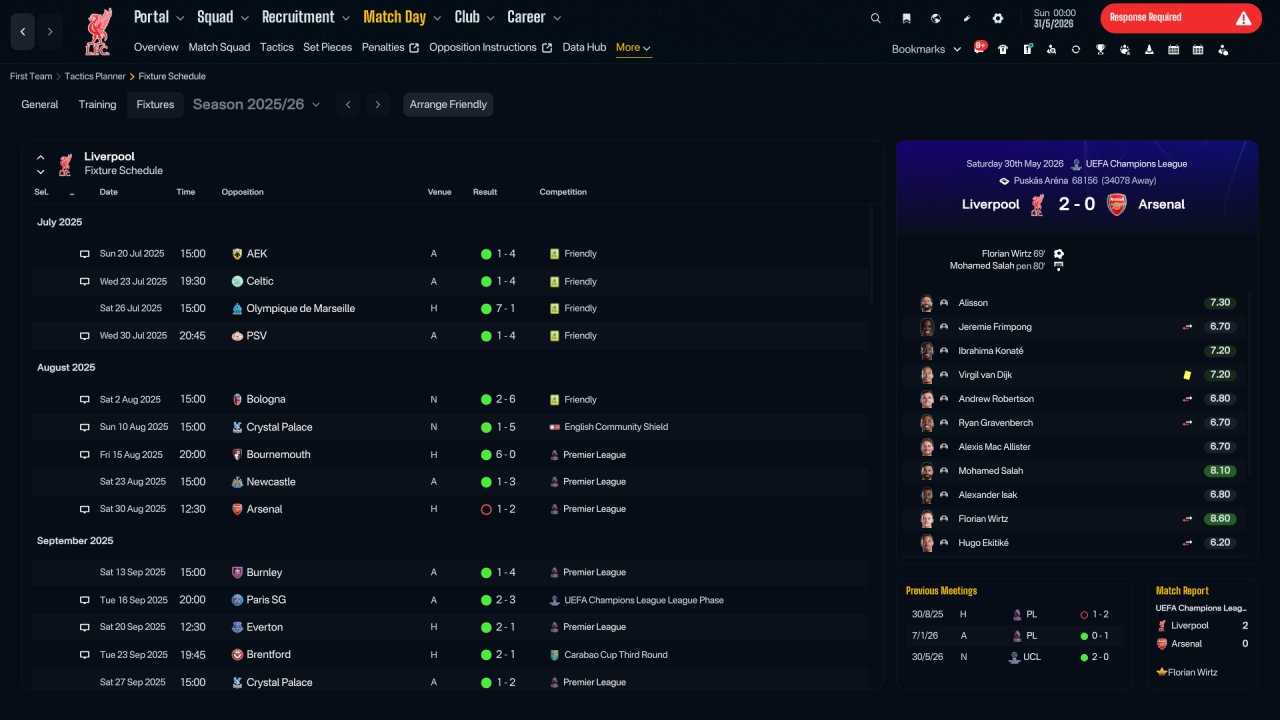Open the Tactics submenu item
Image resolution: width=1280 pixels, height=720 pixels.
point(277,47)
